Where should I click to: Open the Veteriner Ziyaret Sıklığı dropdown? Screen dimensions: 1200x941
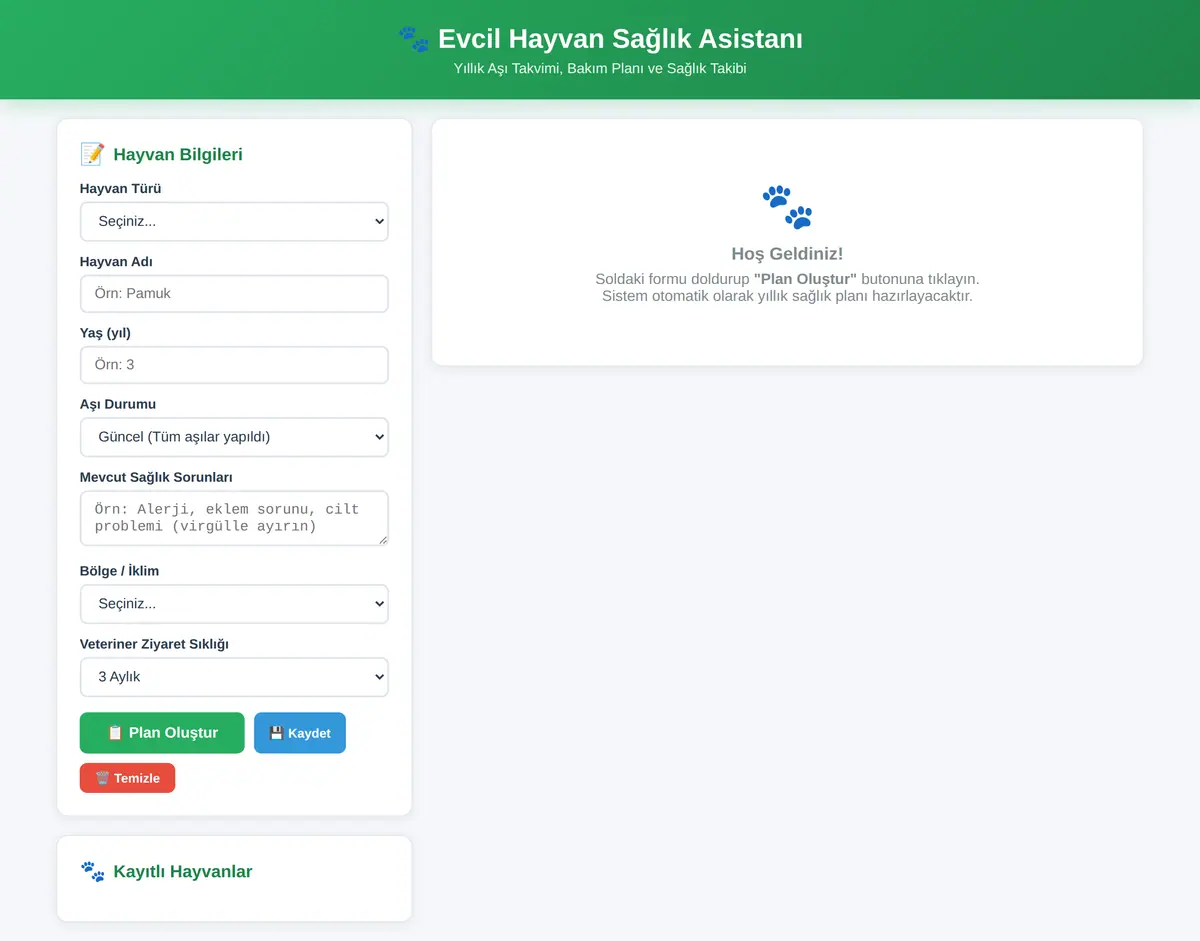pyautogui.click(x=234, y=677)
